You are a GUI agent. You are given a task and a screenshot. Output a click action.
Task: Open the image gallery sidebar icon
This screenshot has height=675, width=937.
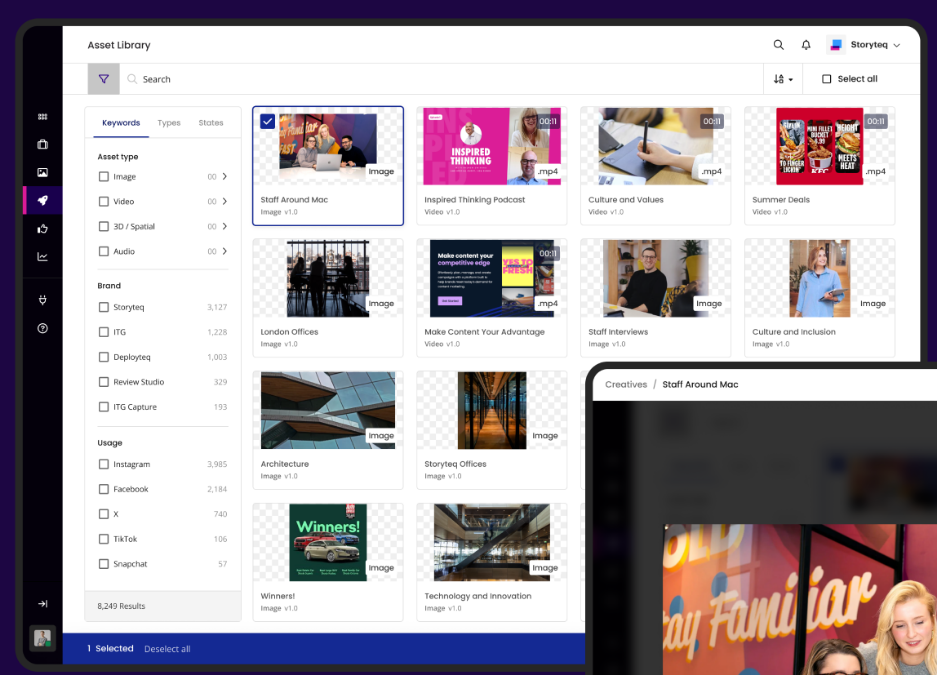click(42, 172)
